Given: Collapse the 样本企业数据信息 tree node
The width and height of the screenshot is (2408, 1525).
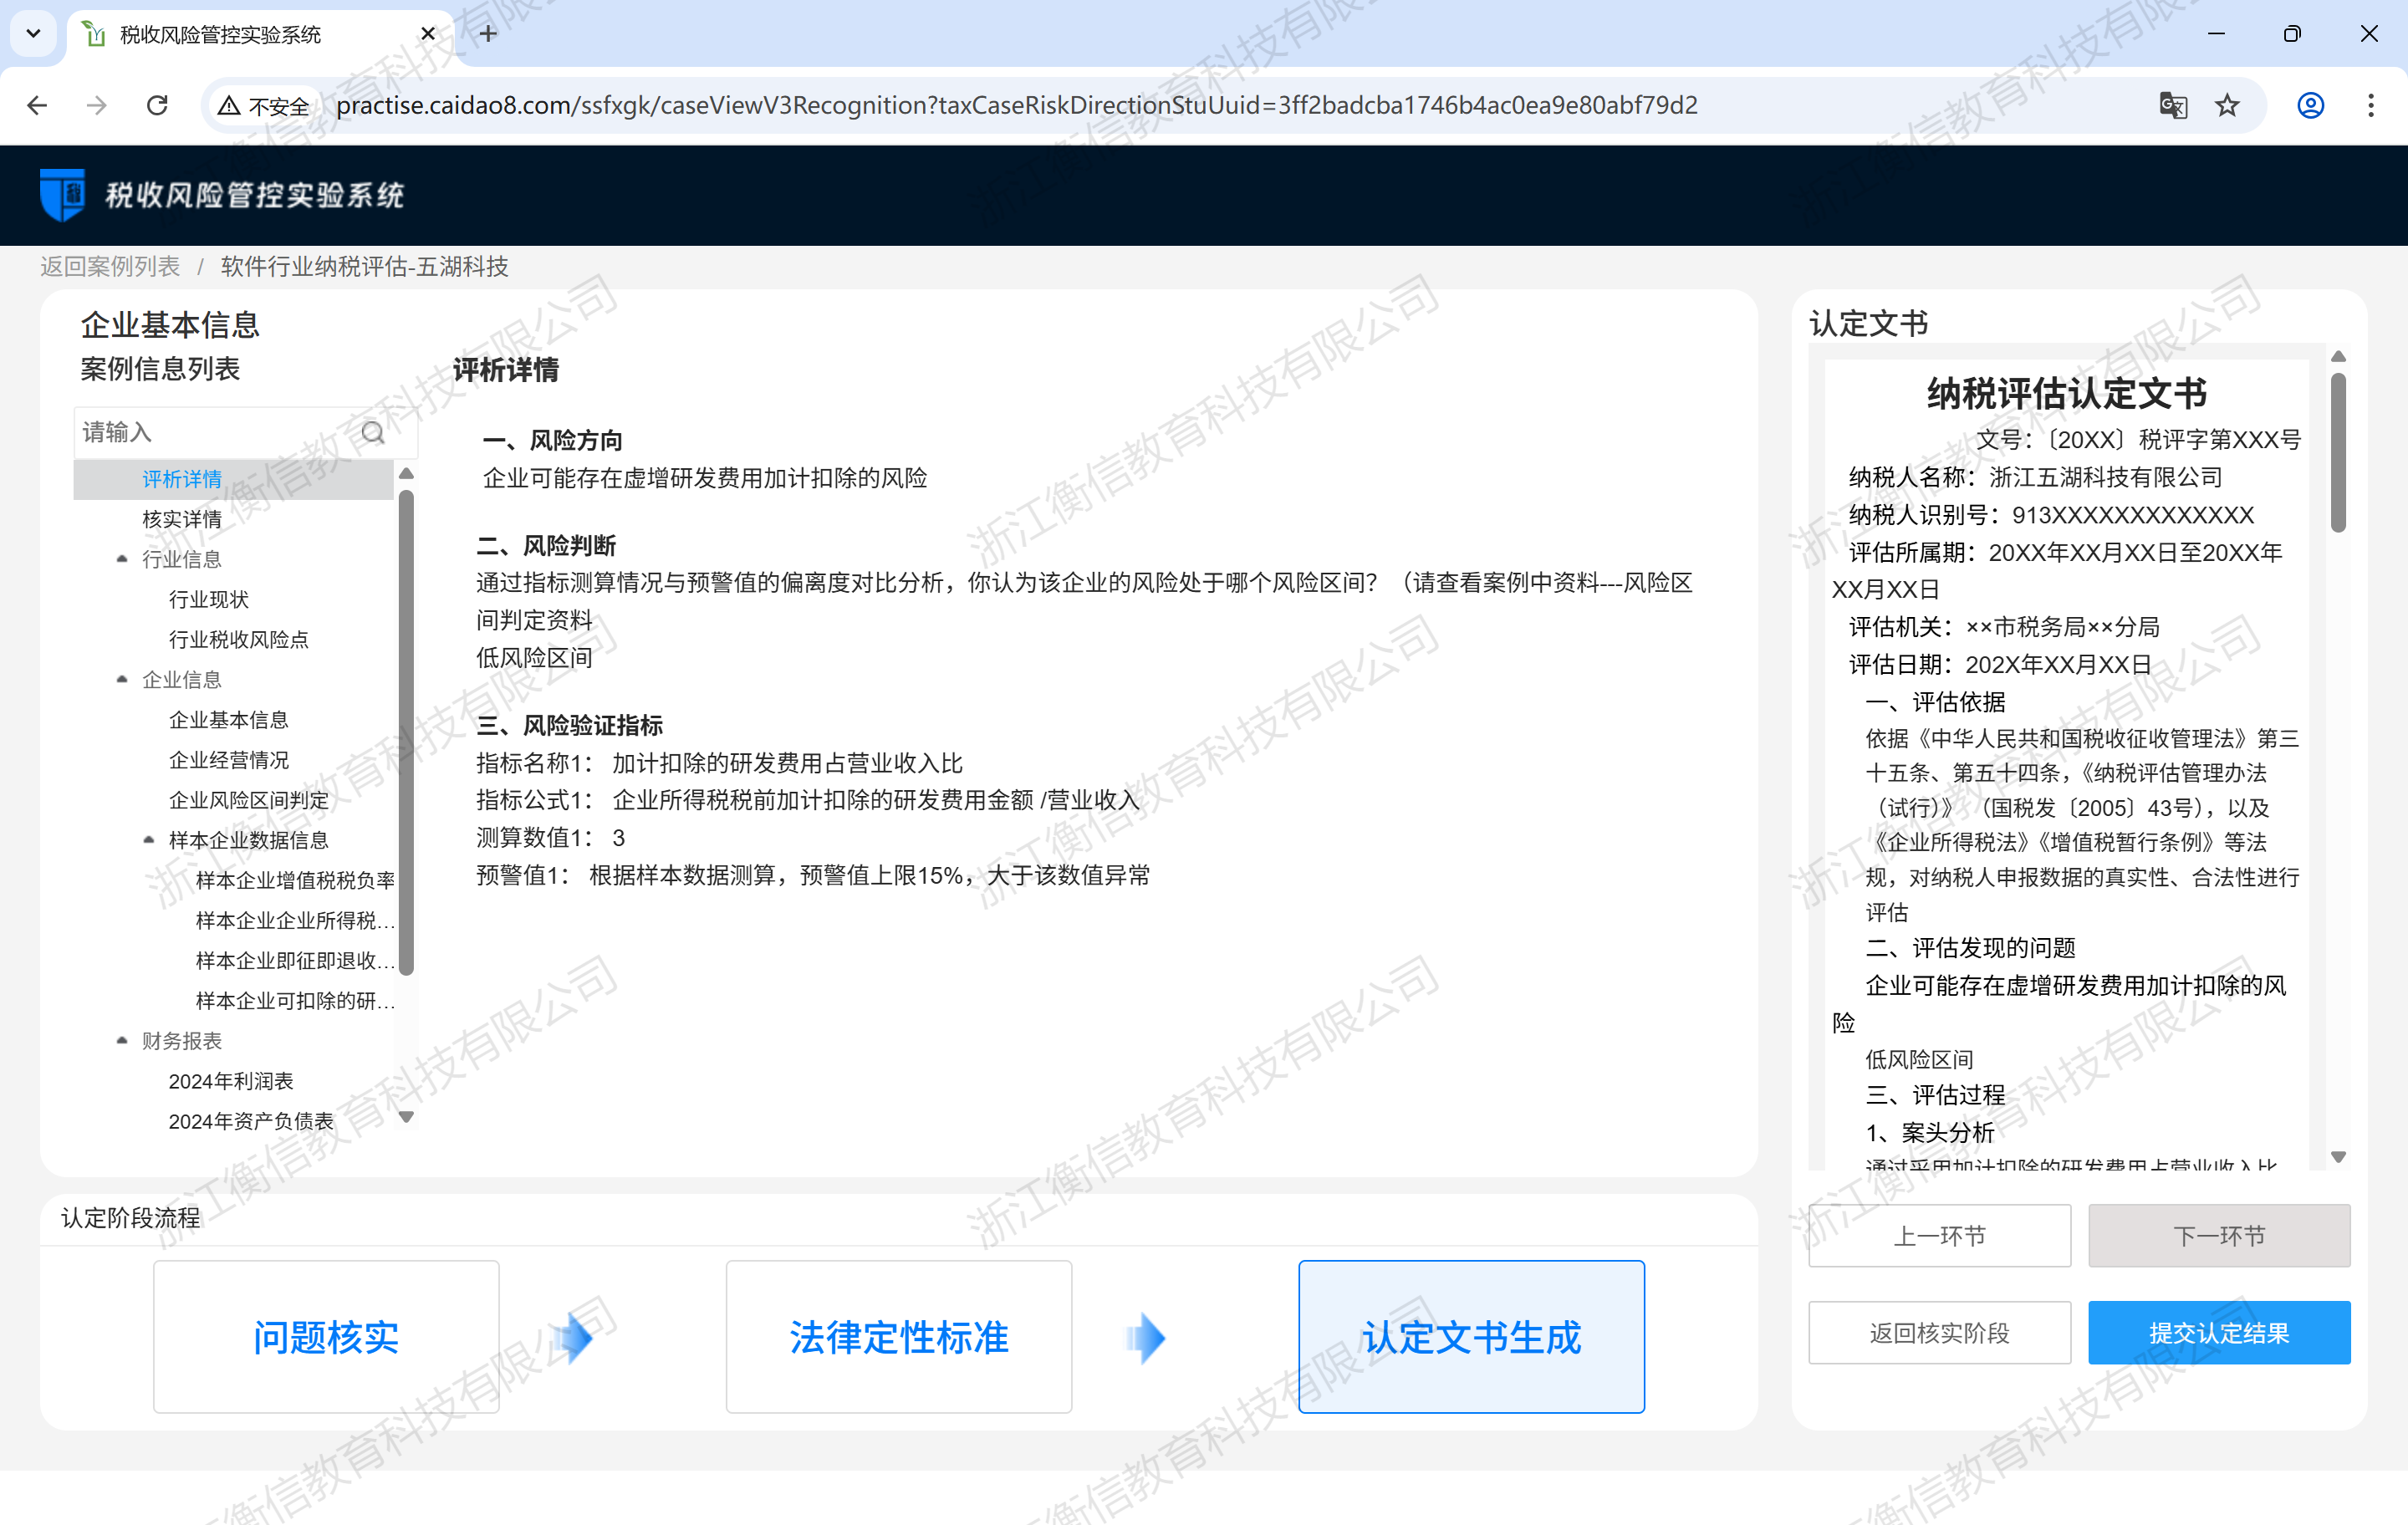Looking at the screenshot, I should click(149, 840).
